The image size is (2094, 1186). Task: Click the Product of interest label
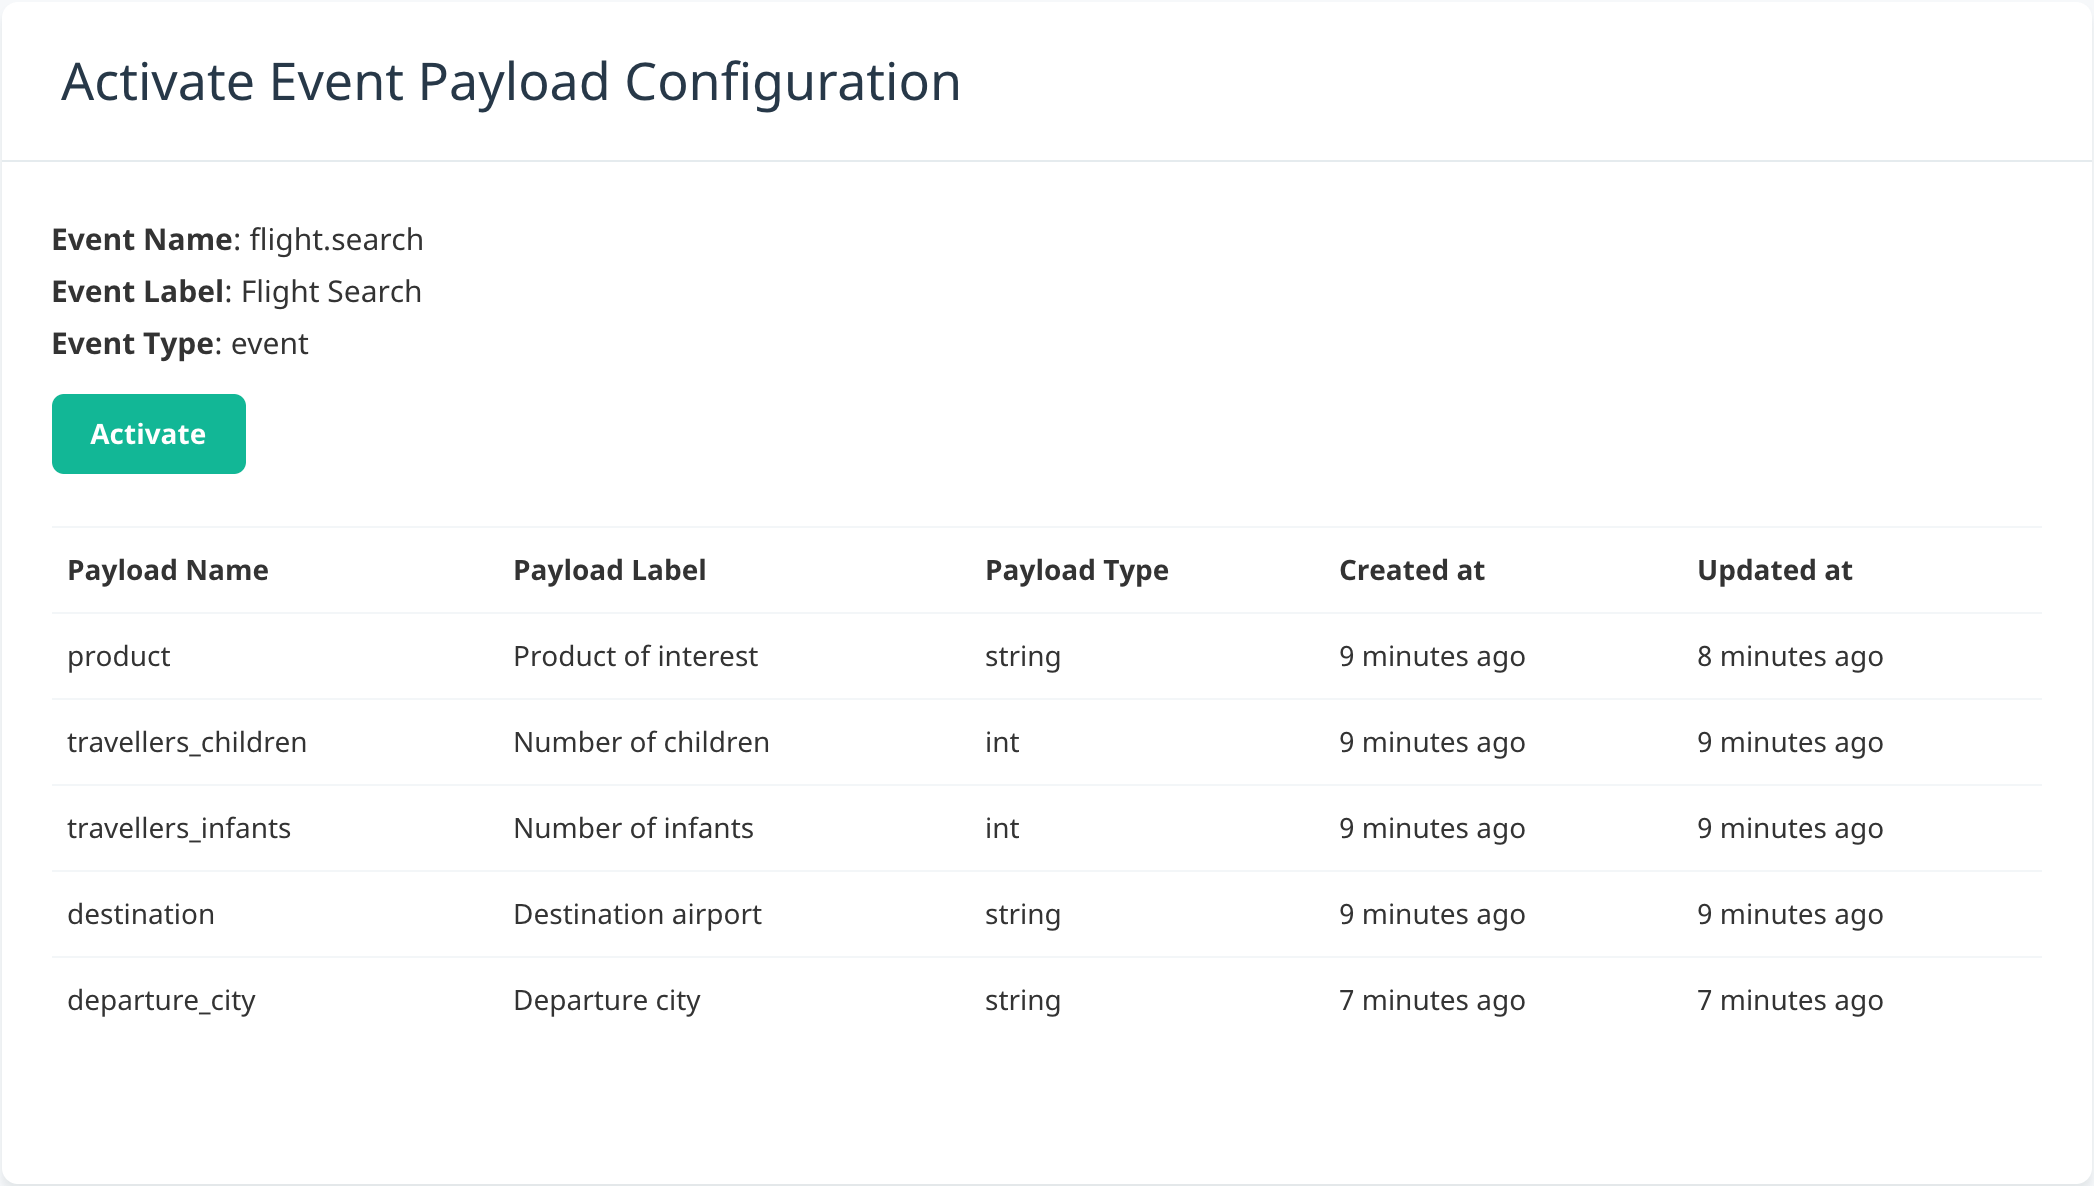coord(636,656)
